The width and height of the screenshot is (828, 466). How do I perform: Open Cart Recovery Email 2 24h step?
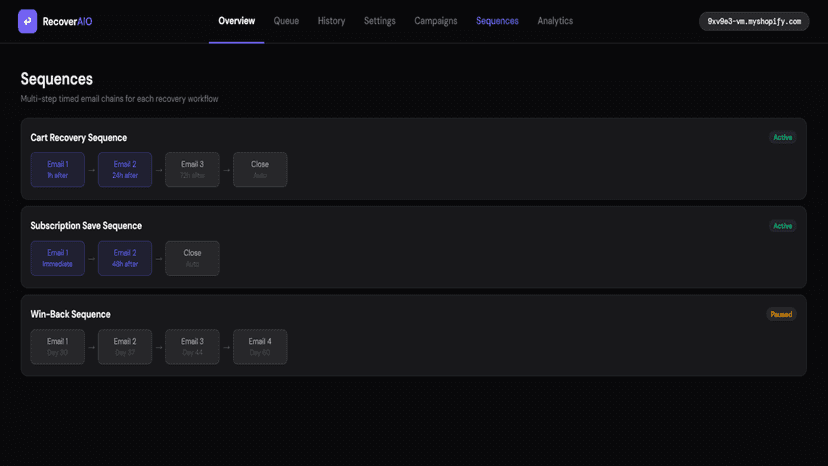pyautogui.click(x=125, y=170)
